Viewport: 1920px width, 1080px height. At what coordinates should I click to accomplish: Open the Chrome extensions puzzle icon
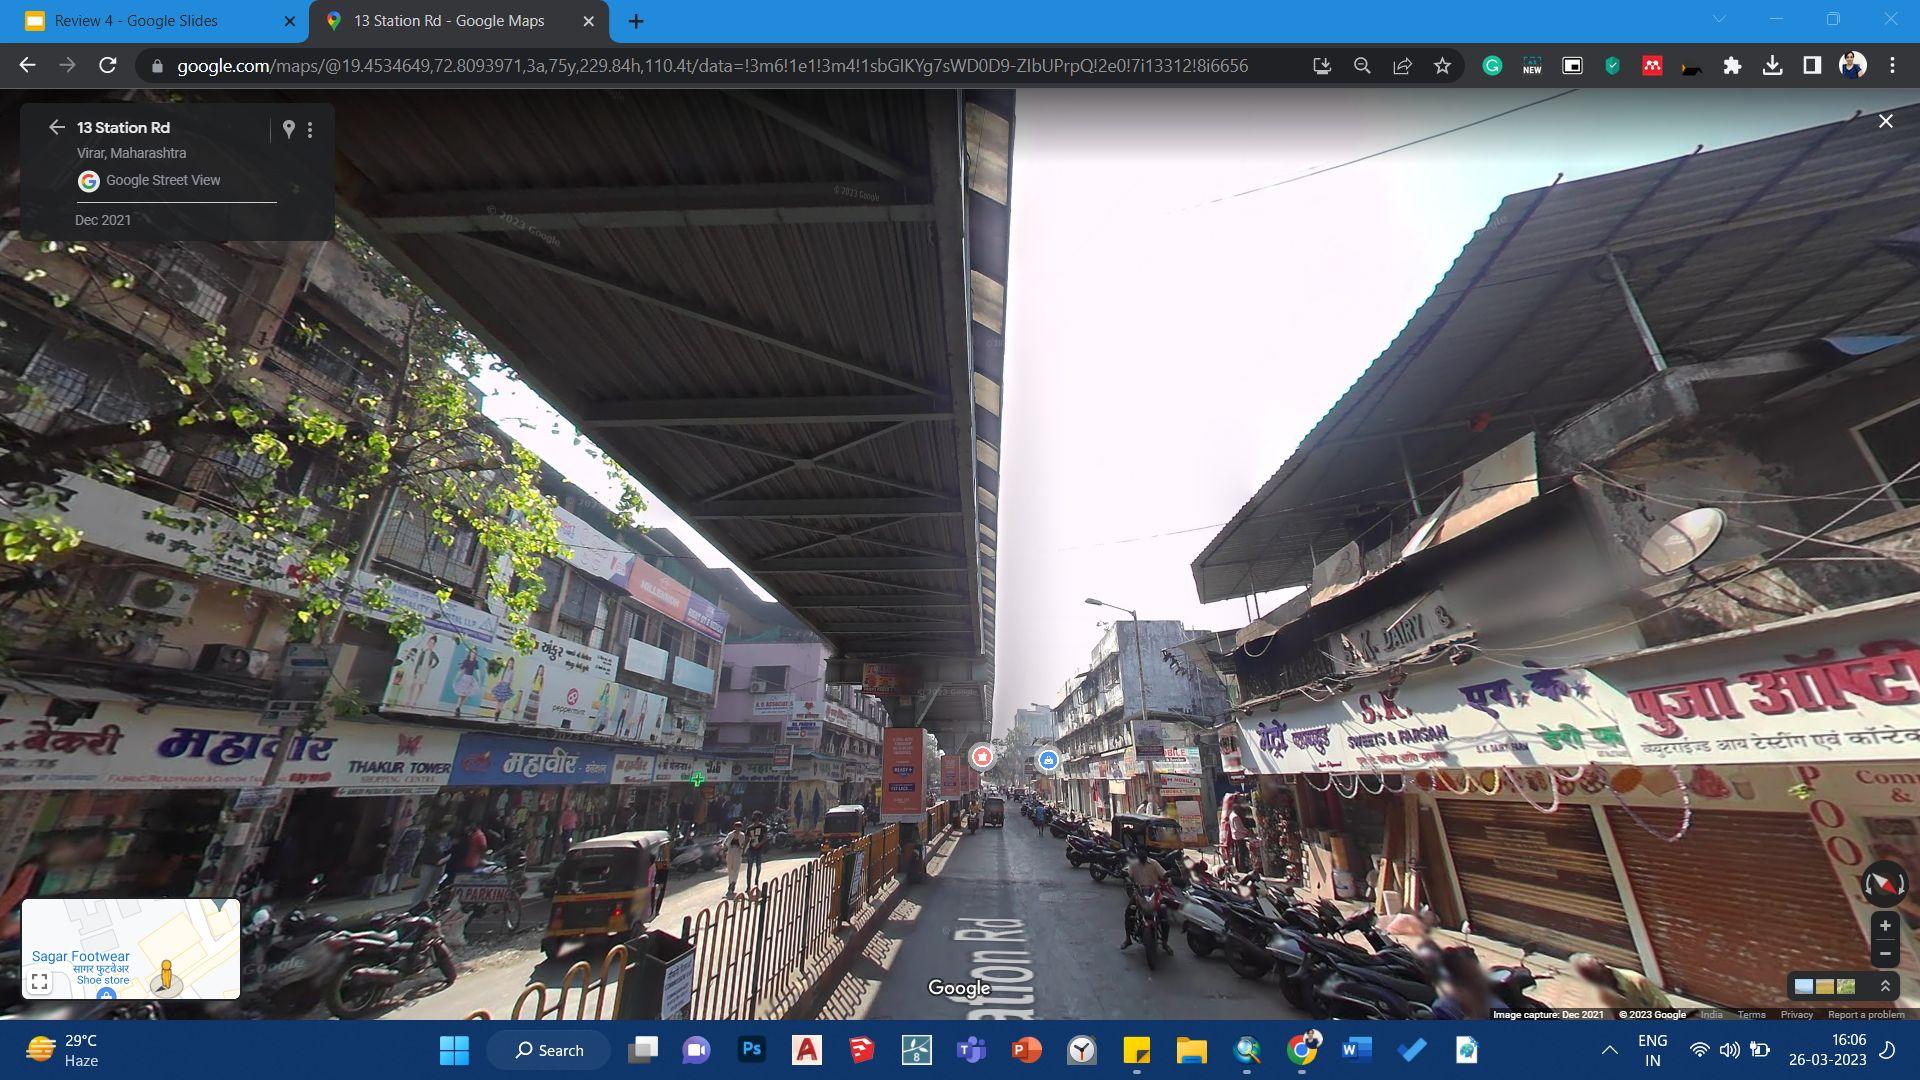(1732, 66)
